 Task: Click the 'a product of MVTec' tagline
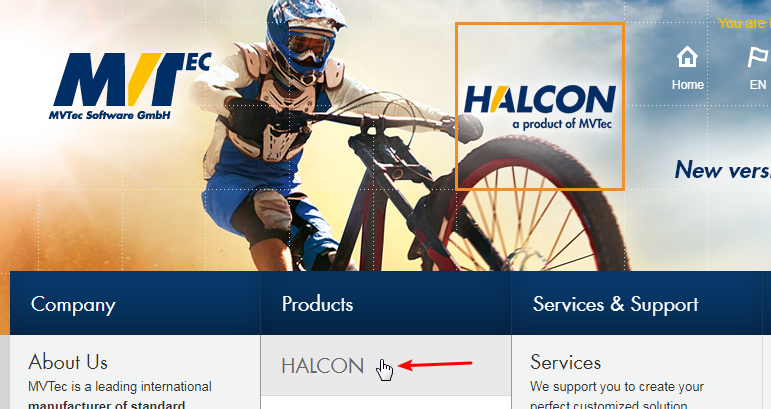(x=562, y=123)
